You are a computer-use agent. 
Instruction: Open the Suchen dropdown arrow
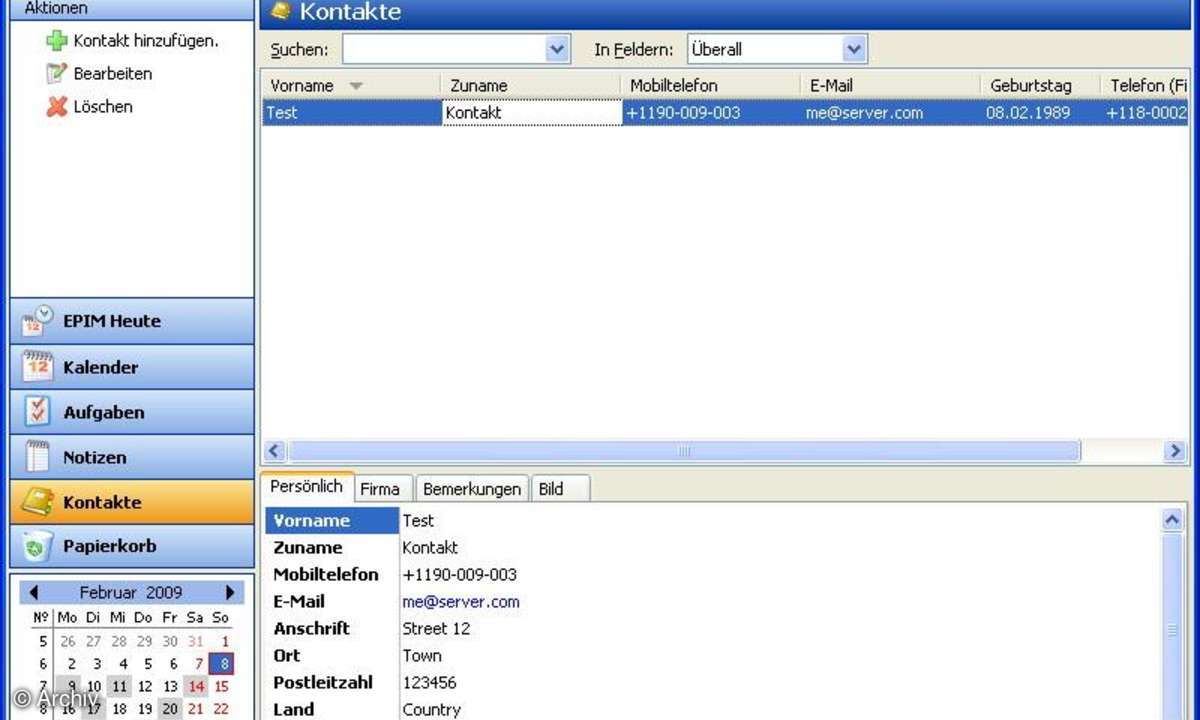(x=558, y=49)
